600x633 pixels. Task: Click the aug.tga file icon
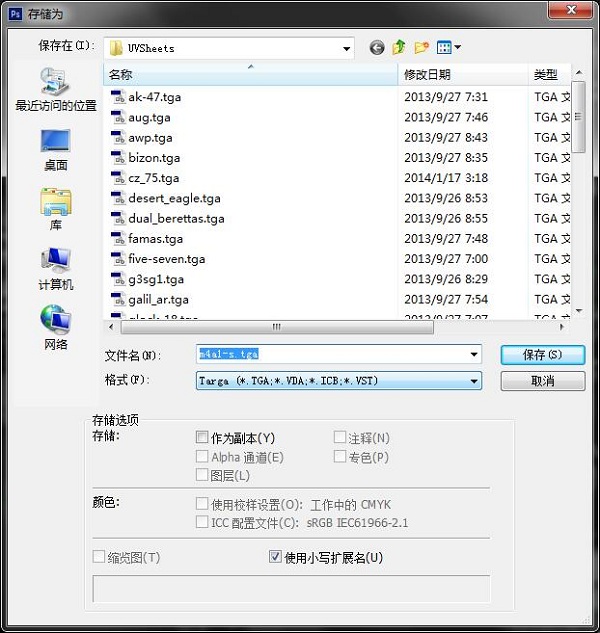coord(118,117)
